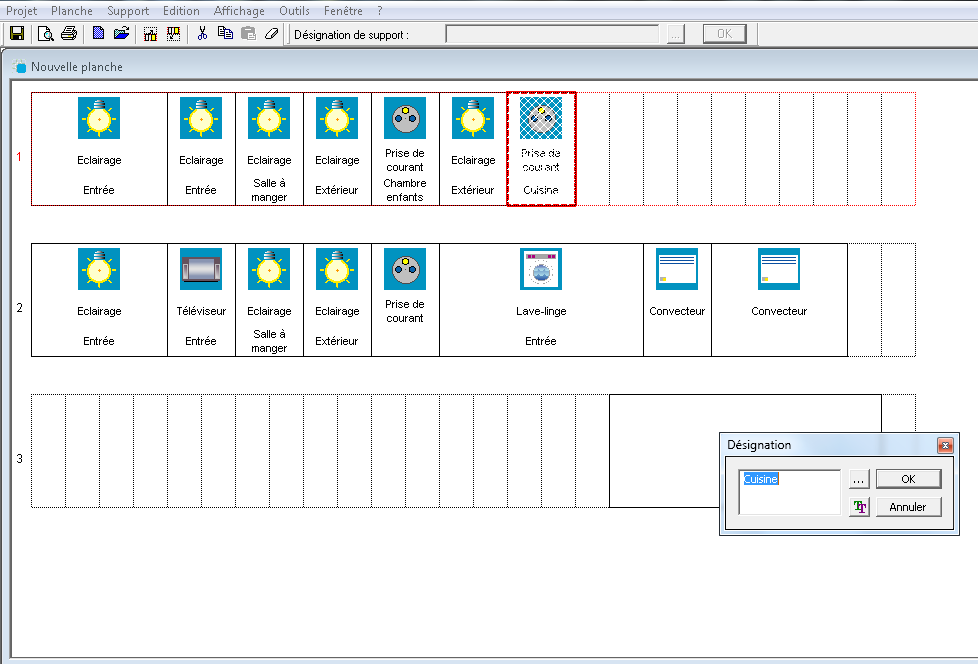978x664 pixels.
Task: Click the Téléviseur label text
Action: (201, 311)
